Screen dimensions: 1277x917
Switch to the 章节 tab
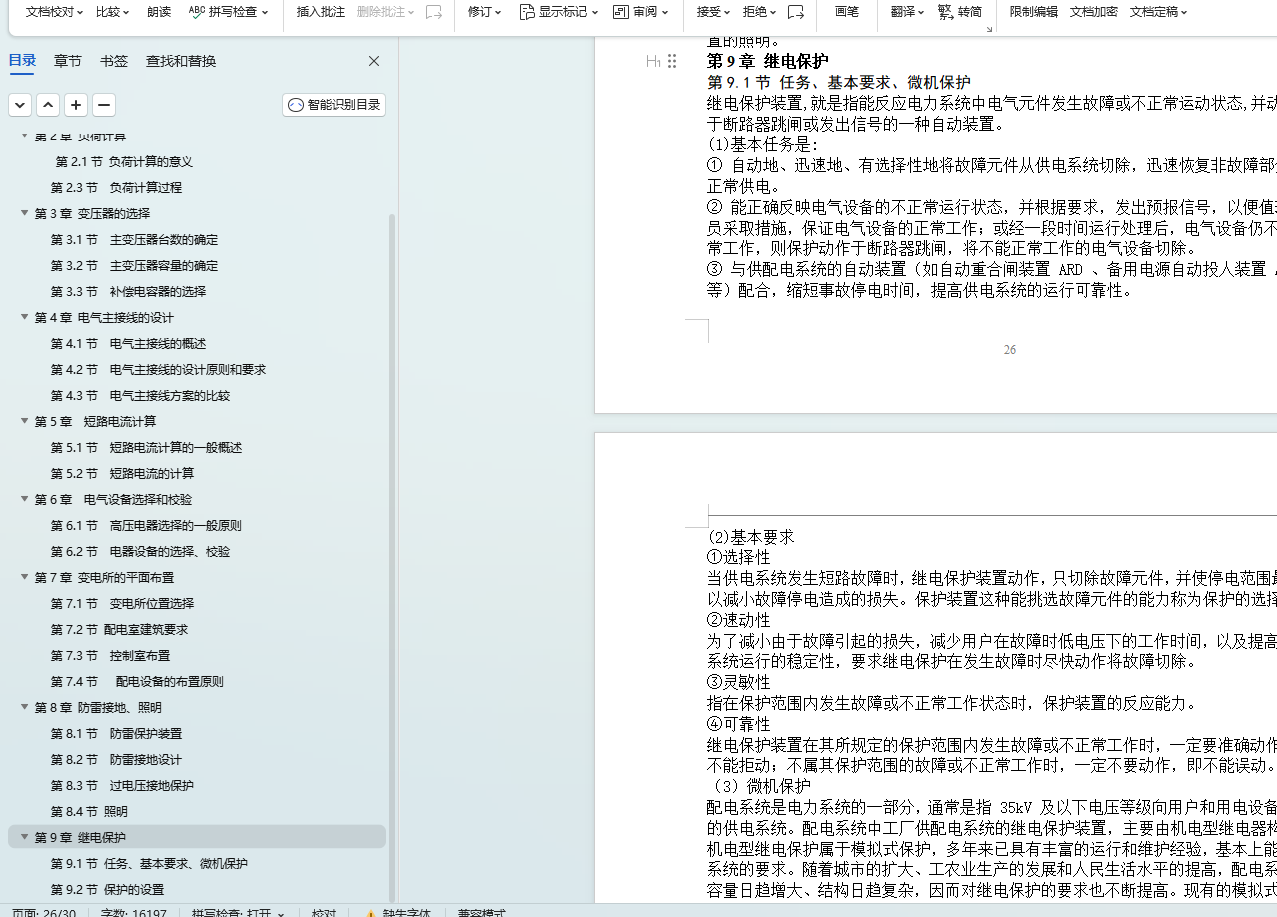point(68,61)
